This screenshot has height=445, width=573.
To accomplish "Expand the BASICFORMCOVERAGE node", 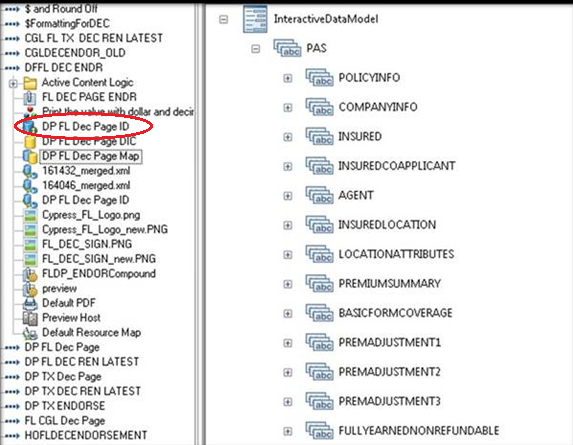I will 288,313.
